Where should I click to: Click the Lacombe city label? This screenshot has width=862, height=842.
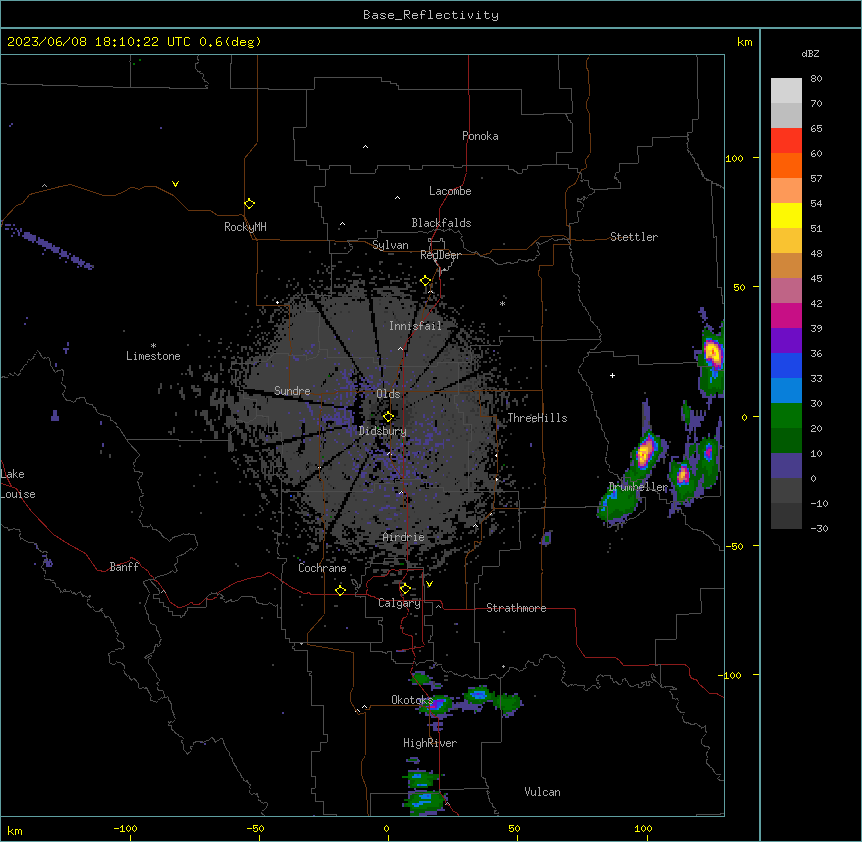click(450, 191)
